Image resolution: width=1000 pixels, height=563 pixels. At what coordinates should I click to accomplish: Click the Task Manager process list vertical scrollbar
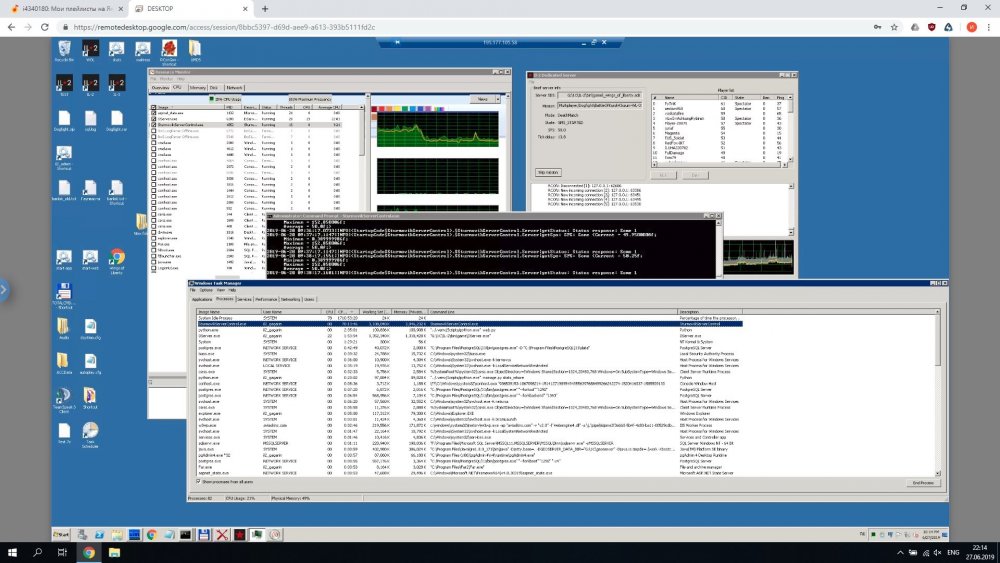click(938, 392)
